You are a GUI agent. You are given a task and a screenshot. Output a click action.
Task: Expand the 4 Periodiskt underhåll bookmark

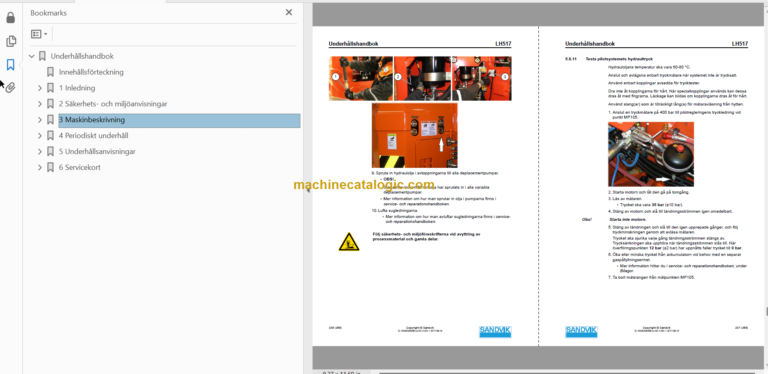pyautogui.click(x=40, y=136)
